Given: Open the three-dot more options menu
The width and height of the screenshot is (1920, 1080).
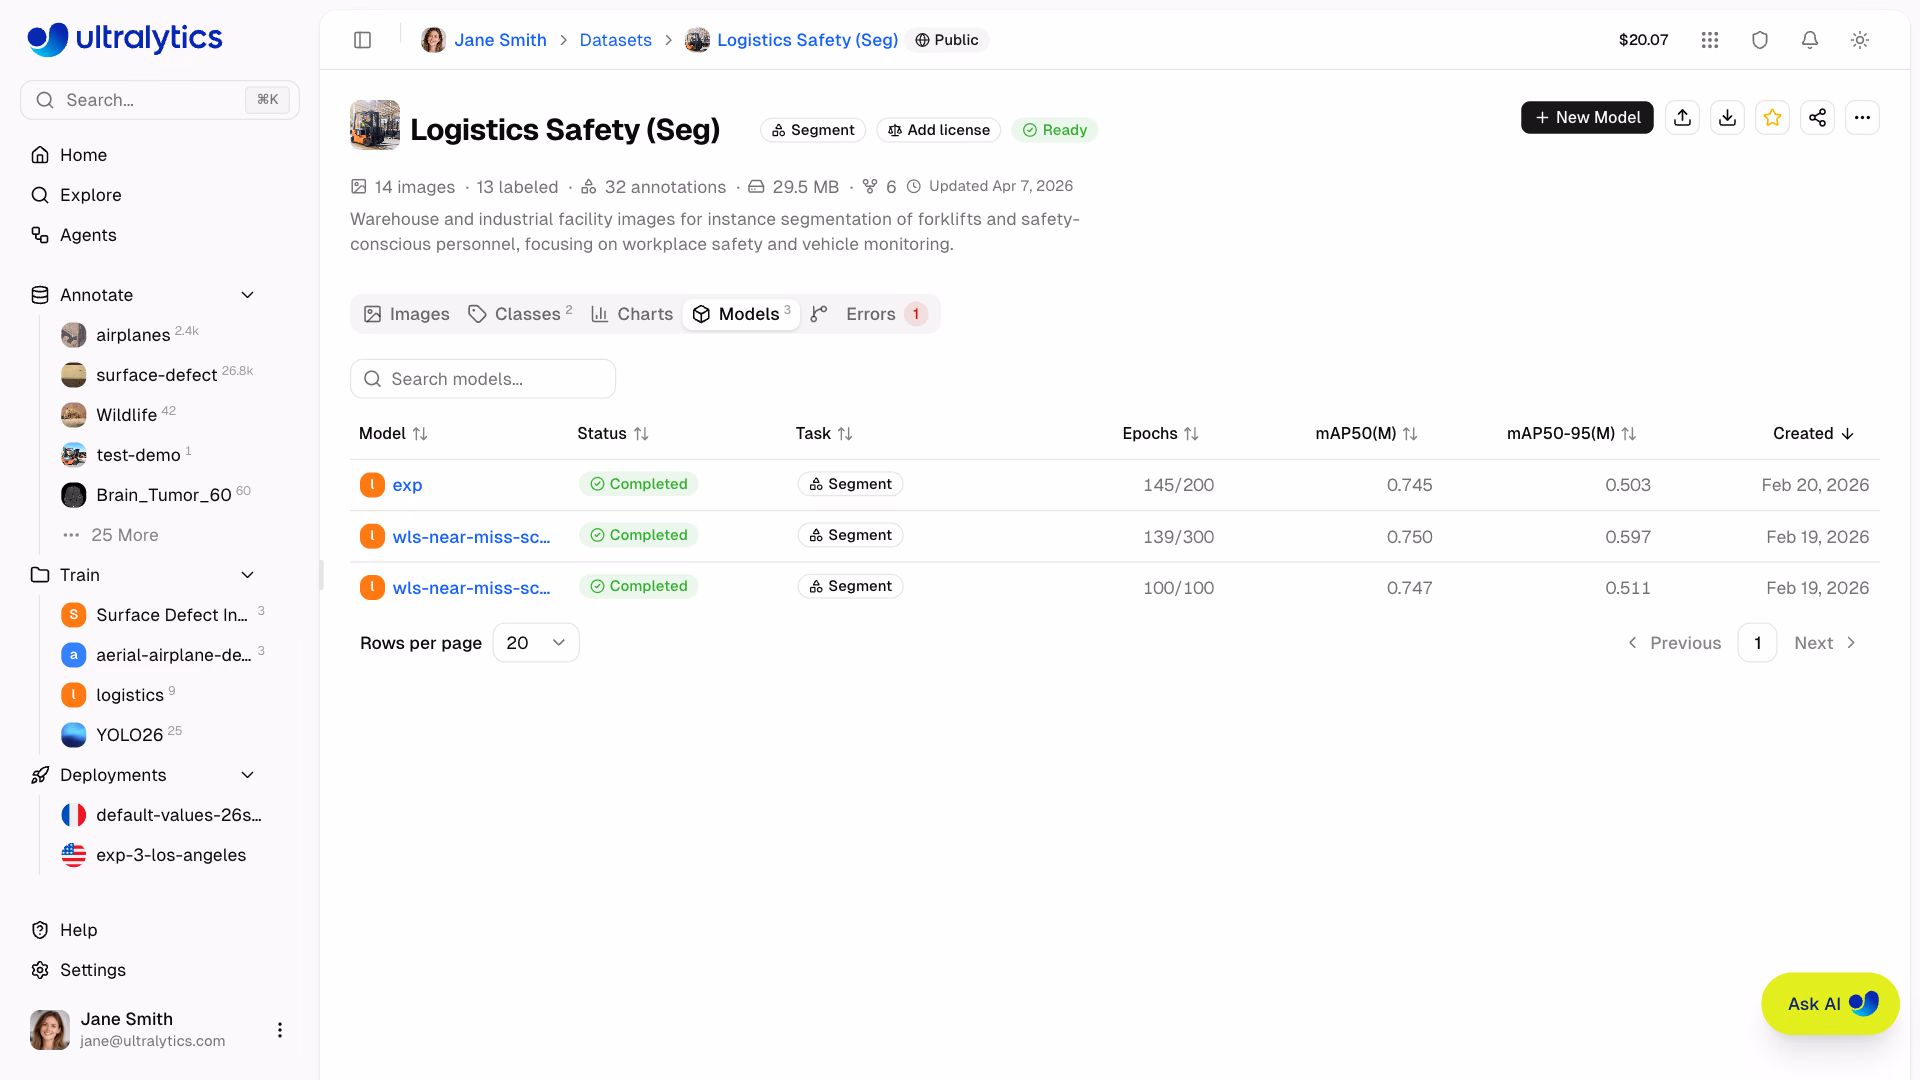Looking at the screenshot, I should pos(1863,118).
